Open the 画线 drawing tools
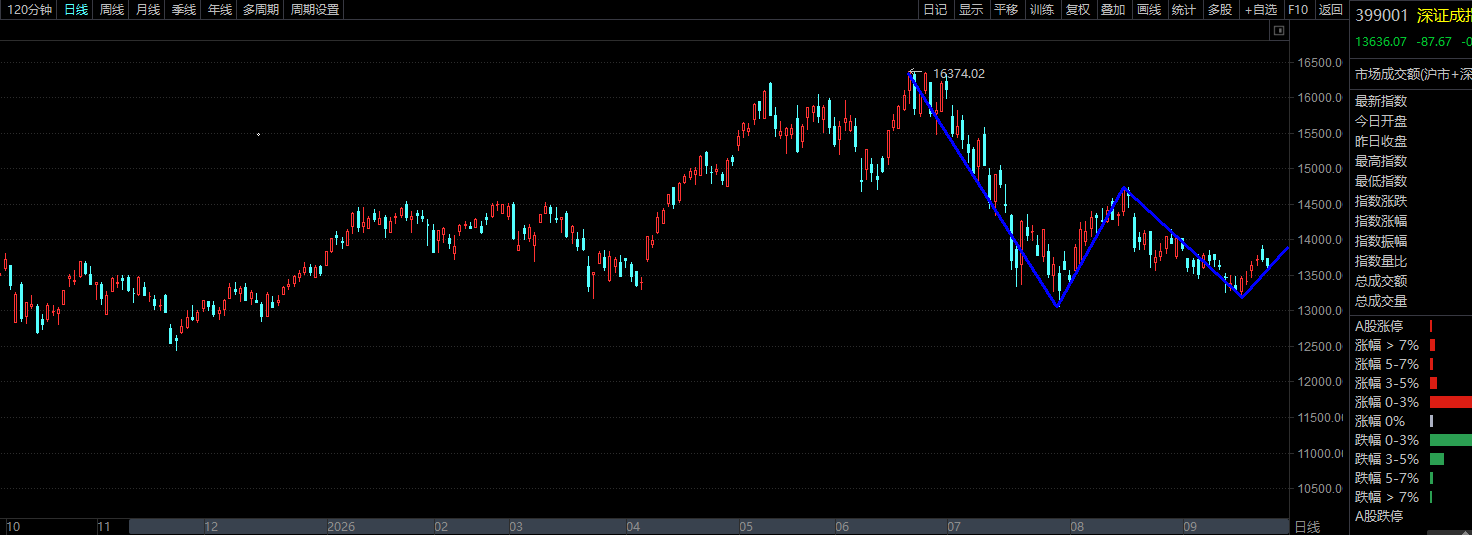The image size is (1472, 535). [x=1149, y=10]
